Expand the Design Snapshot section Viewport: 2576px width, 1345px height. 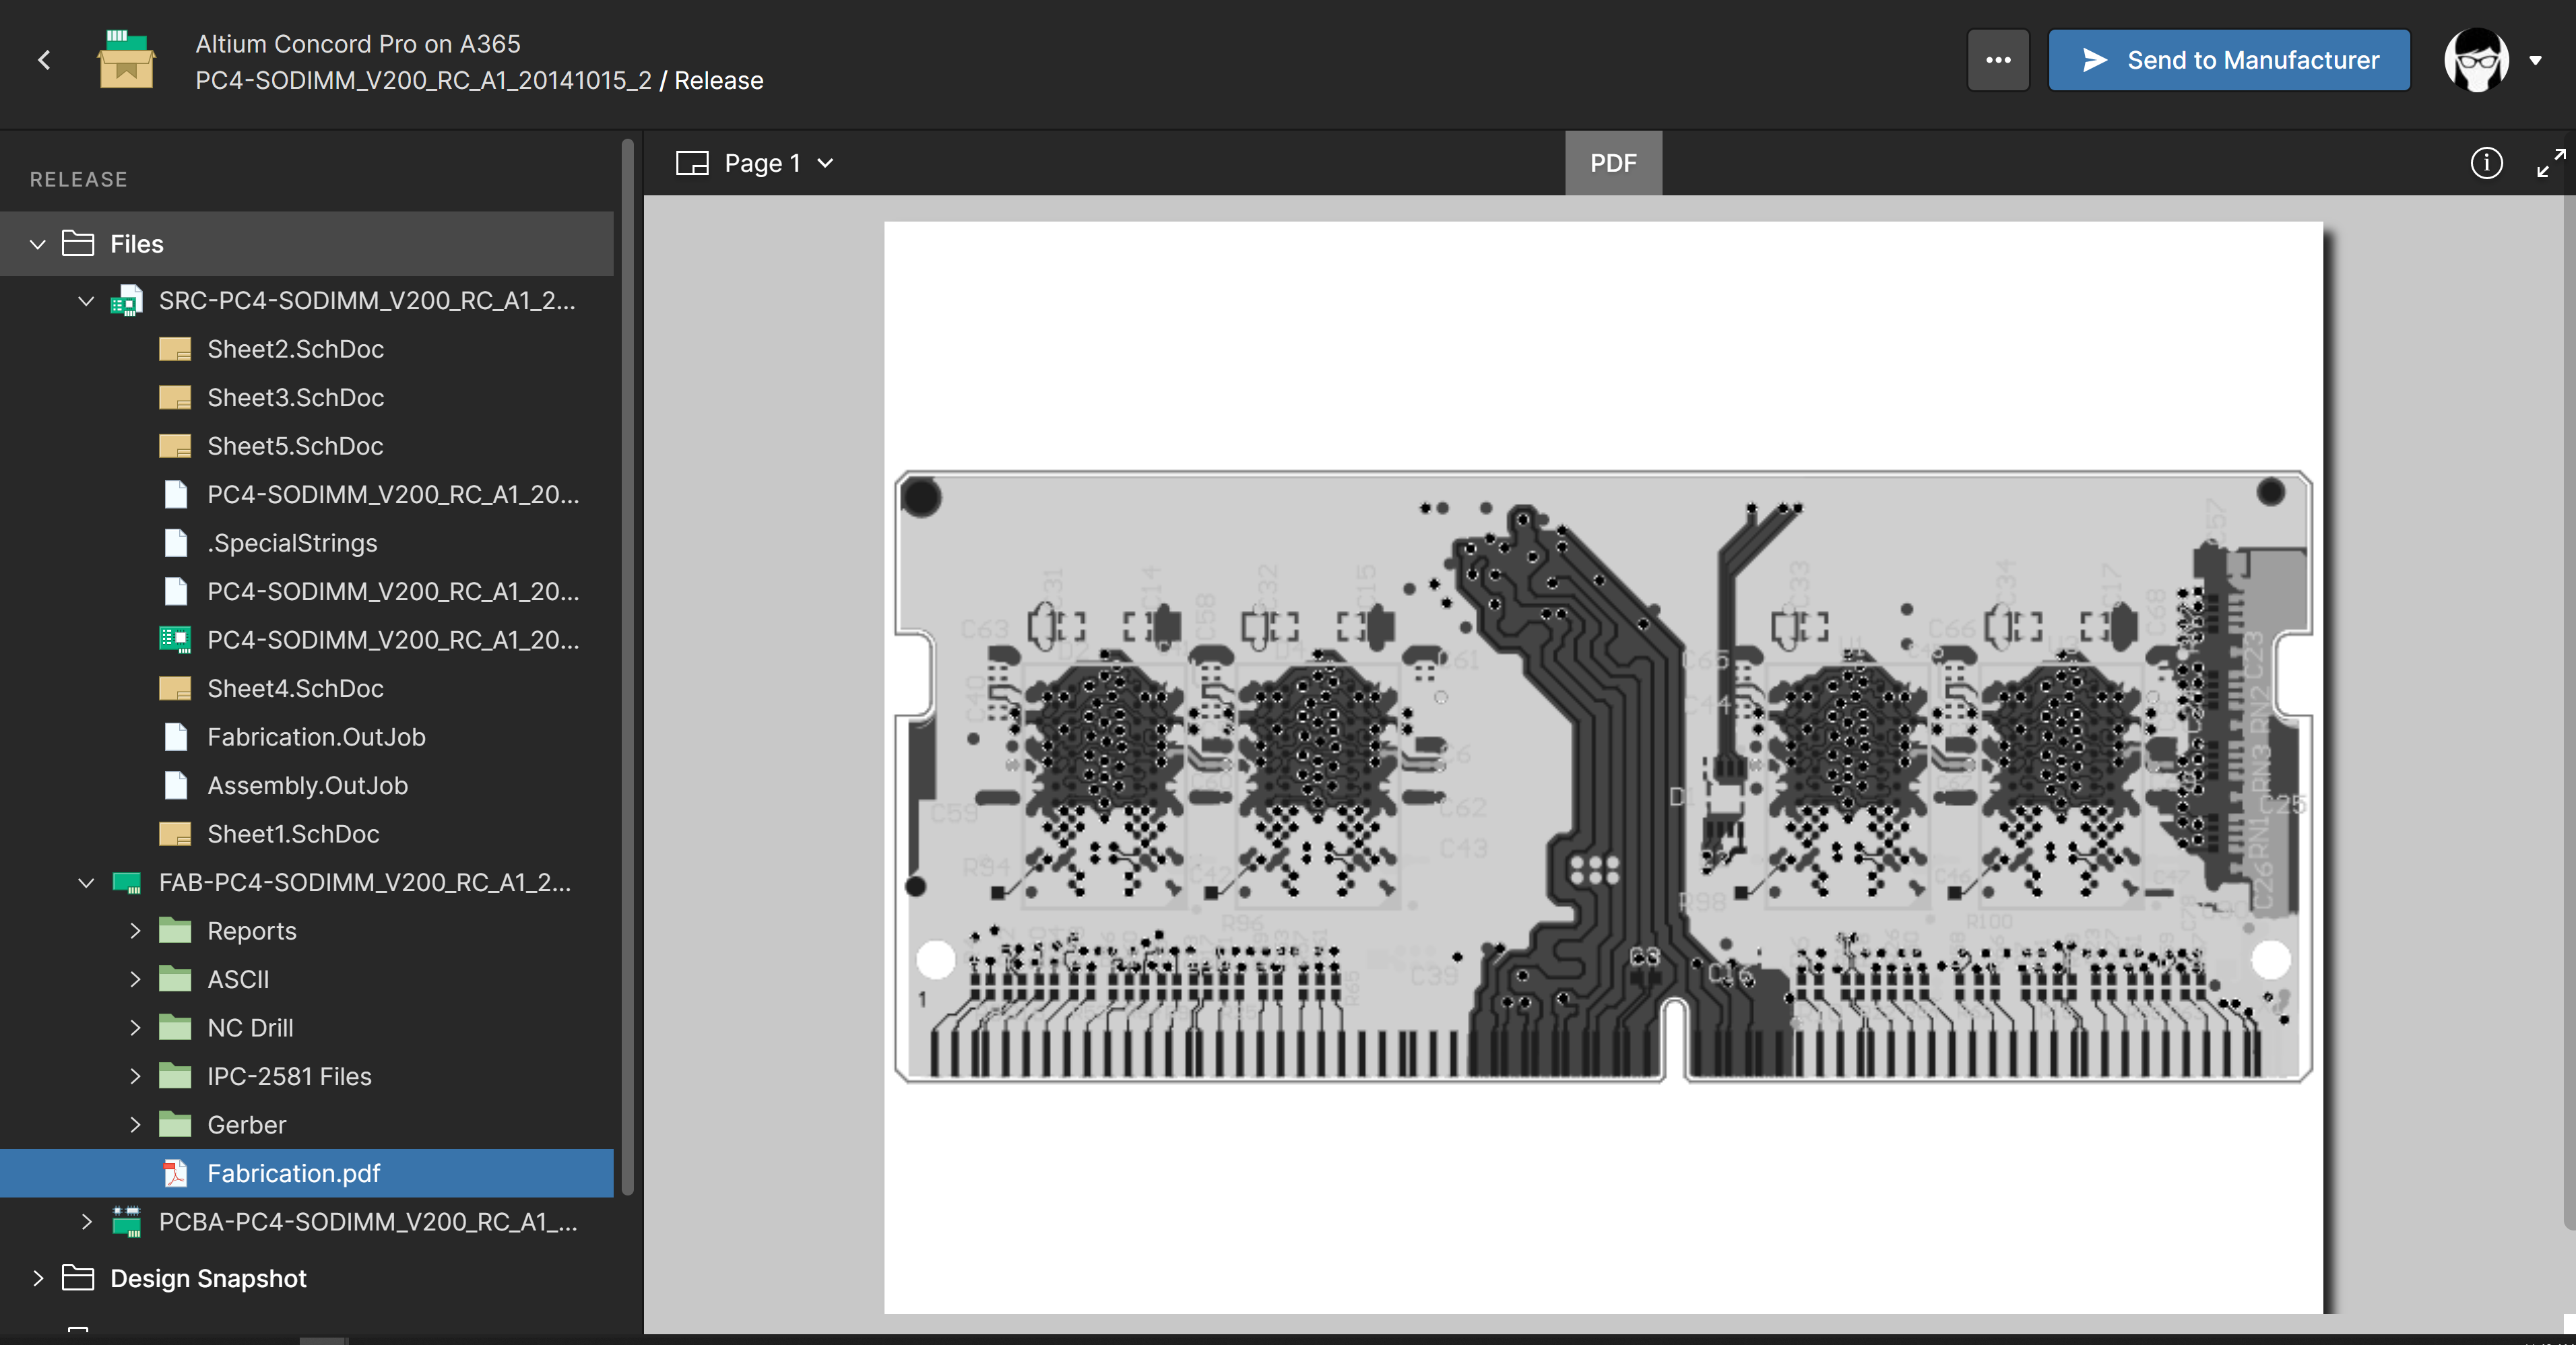click(x=38, y=1278)
